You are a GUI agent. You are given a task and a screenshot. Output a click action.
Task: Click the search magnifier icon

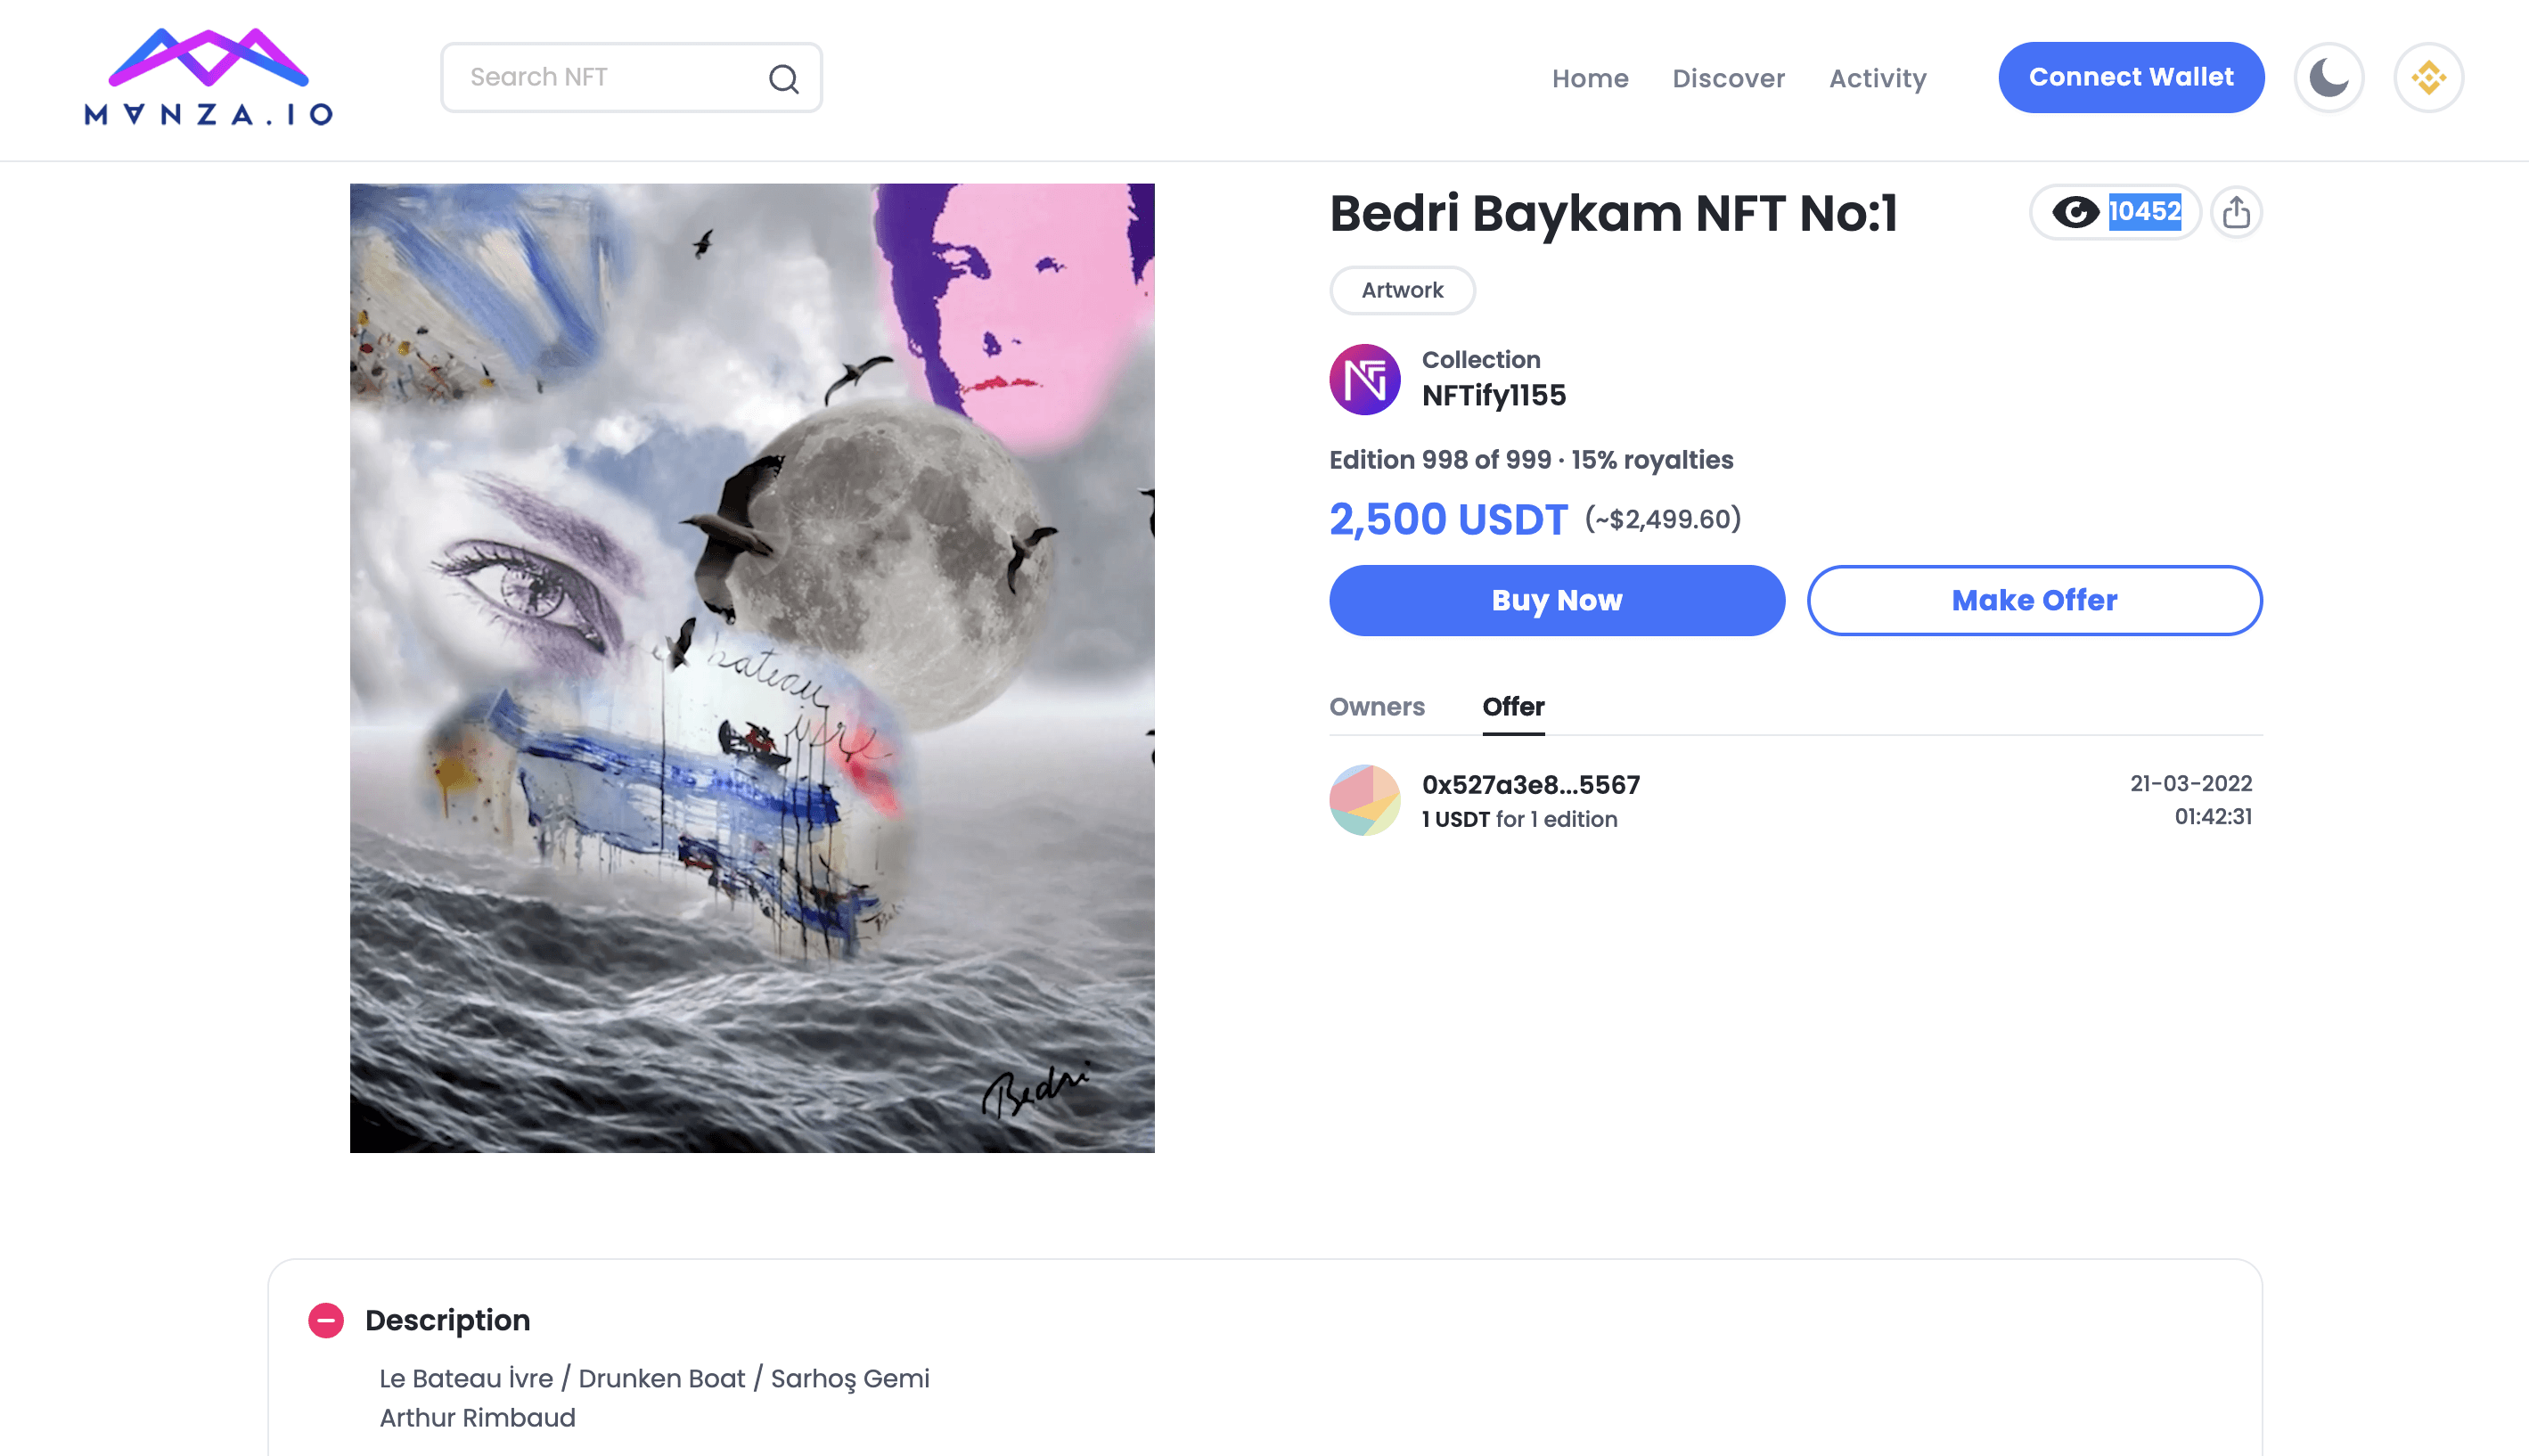point(784,78)
